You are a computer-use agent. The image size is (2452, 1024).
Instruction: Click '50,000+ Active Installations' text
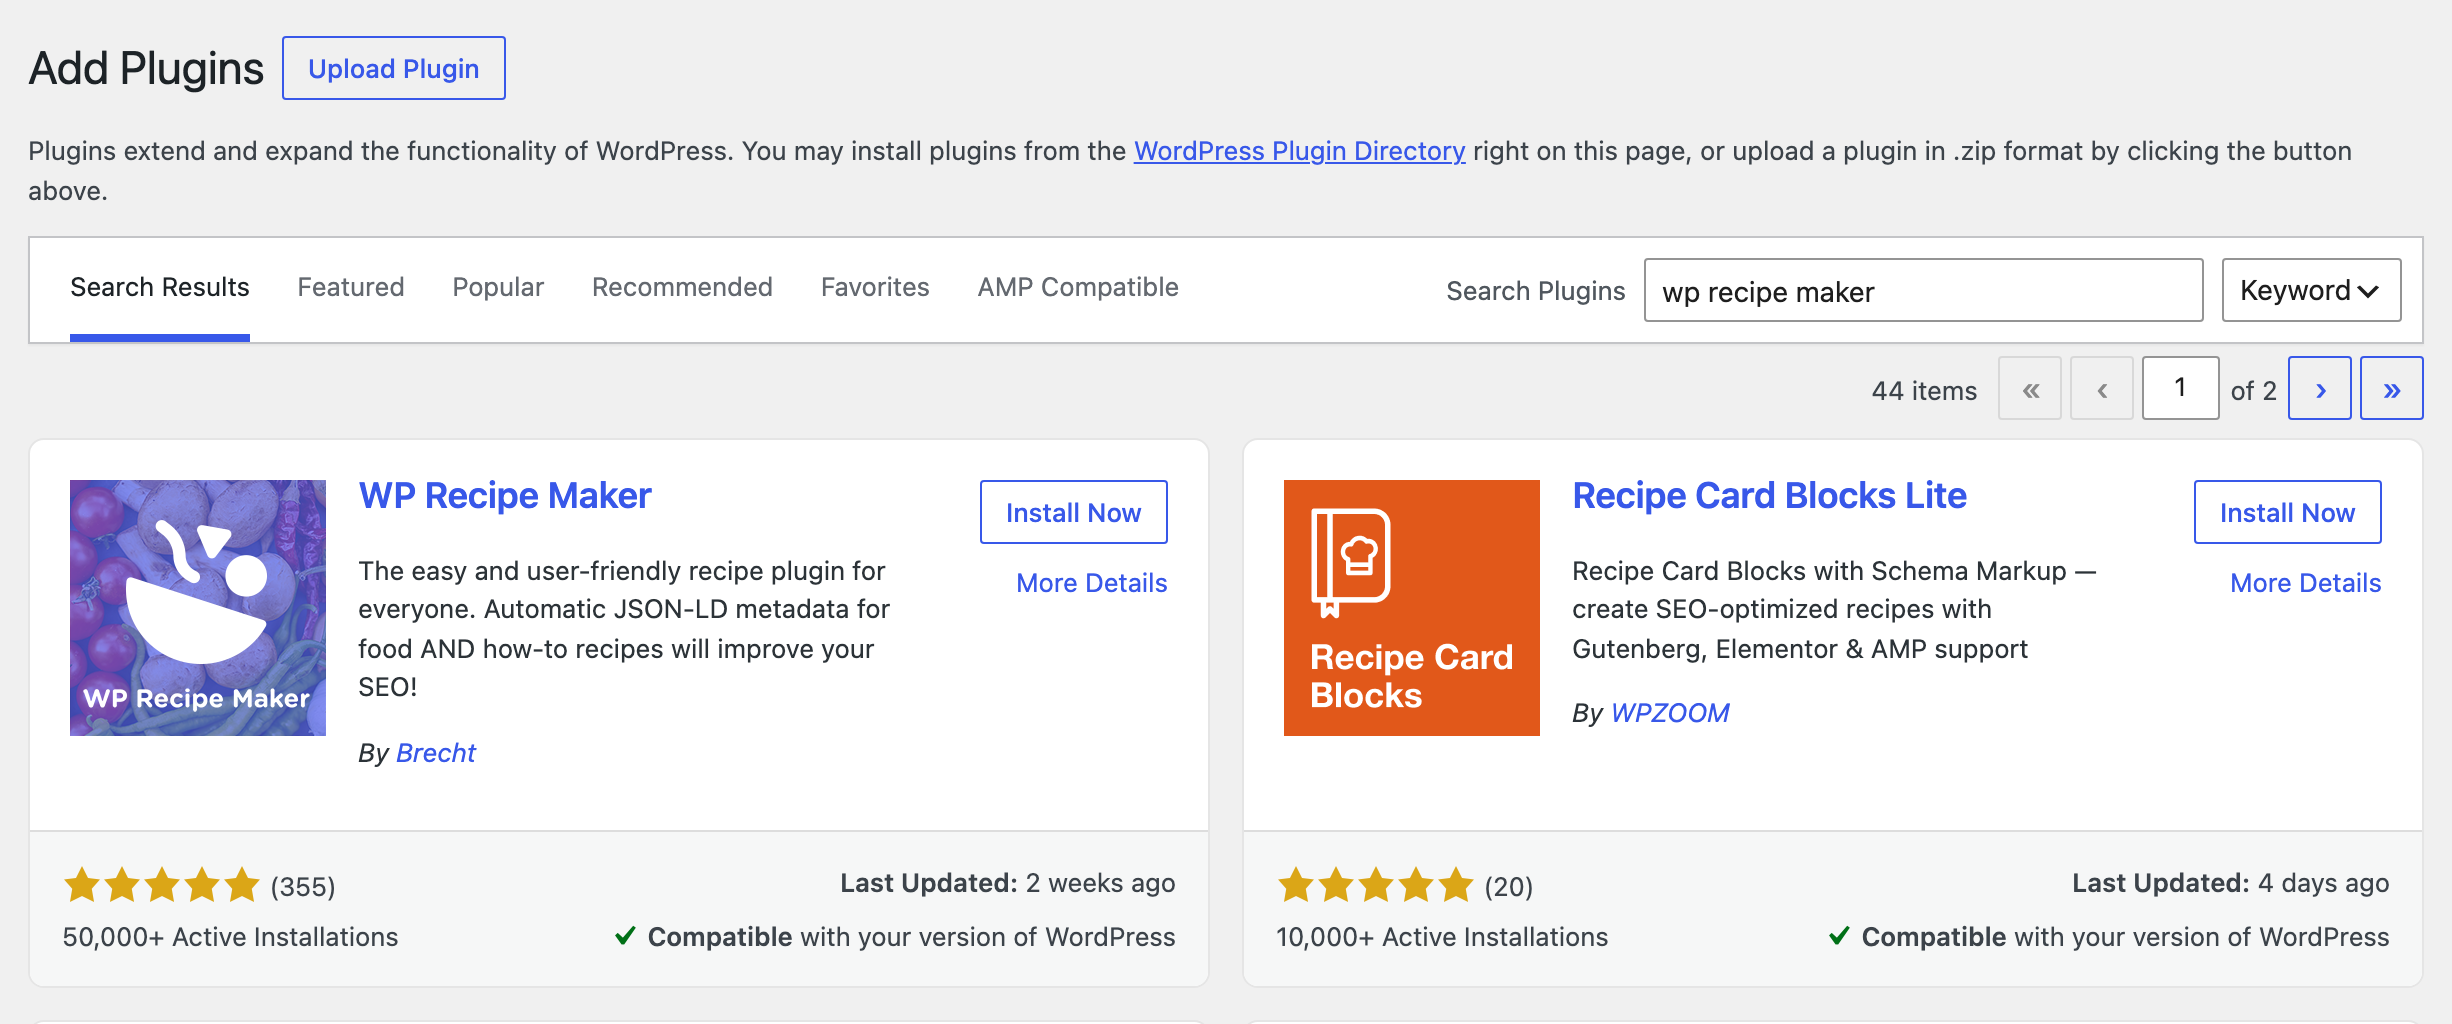pyautogui.click(x=230, y=937)
